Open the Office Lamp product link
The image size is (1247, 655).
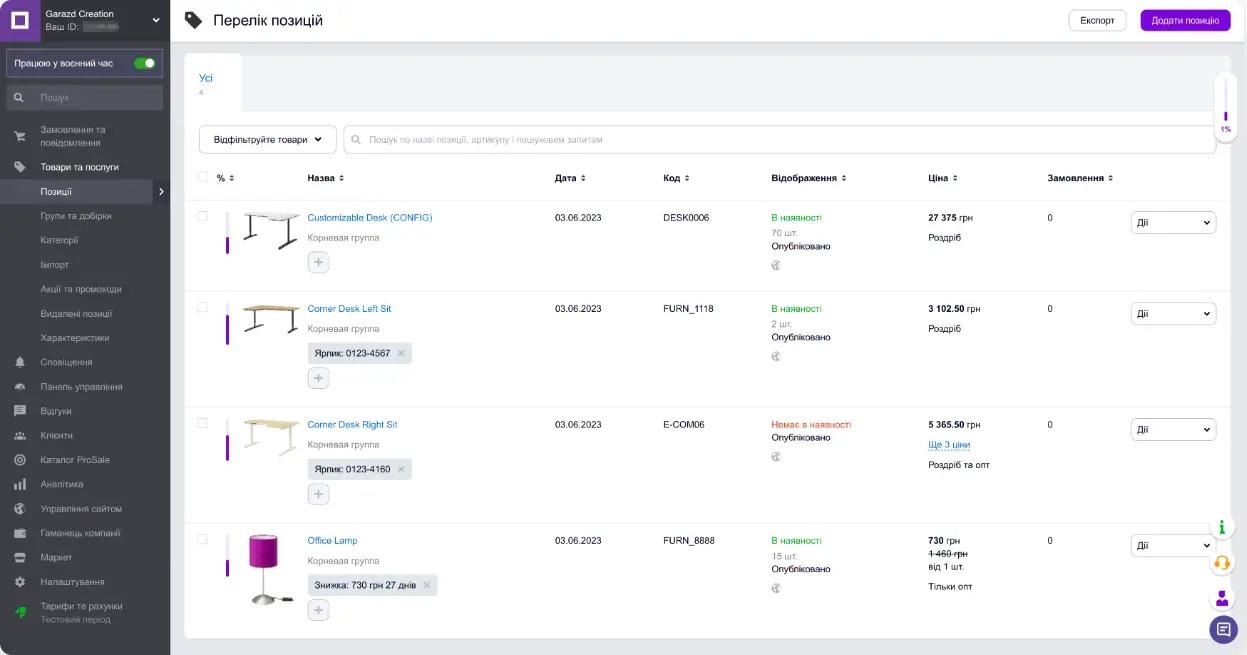click(x=332, y=541)
